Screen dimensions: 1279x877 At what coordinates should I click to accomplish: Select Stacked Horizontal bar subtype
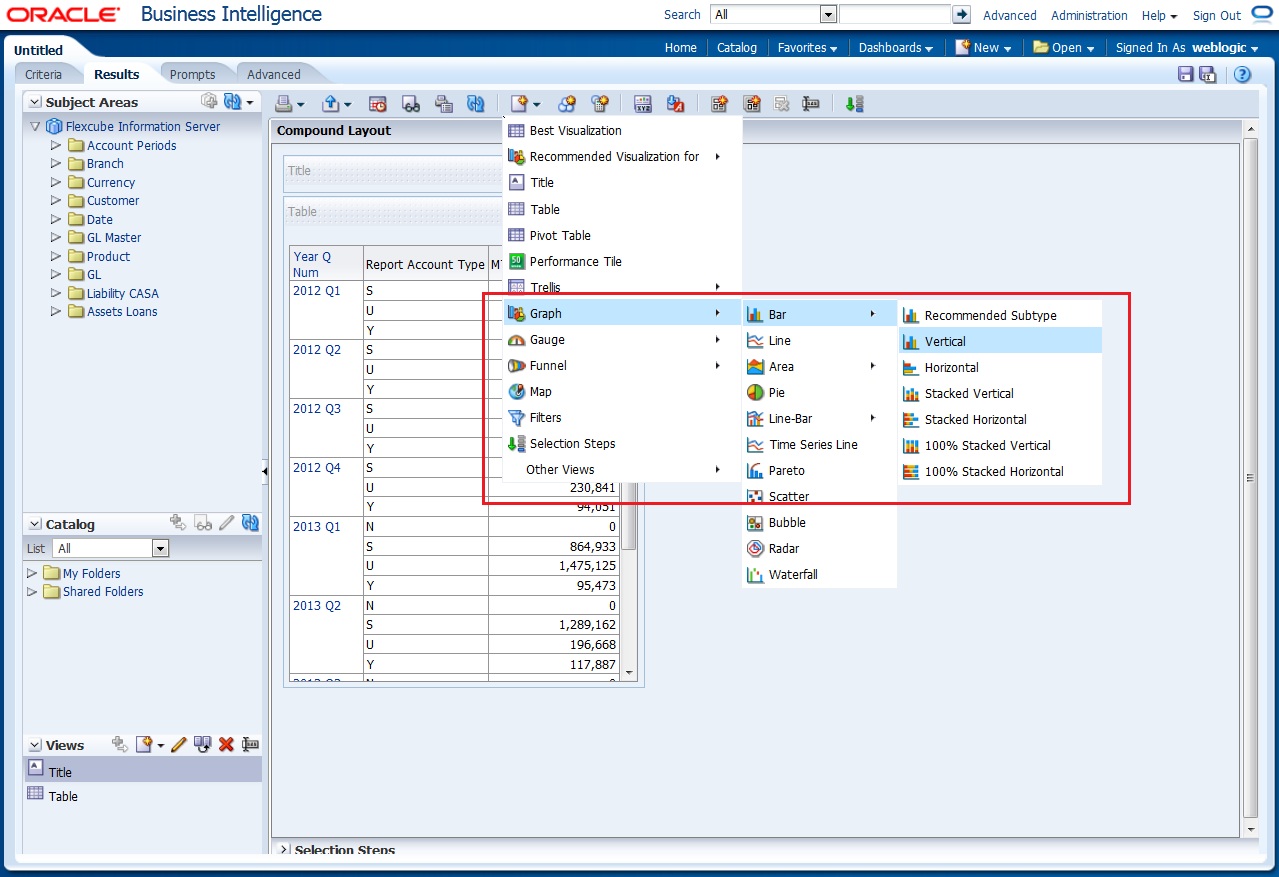pos(1000,419)
